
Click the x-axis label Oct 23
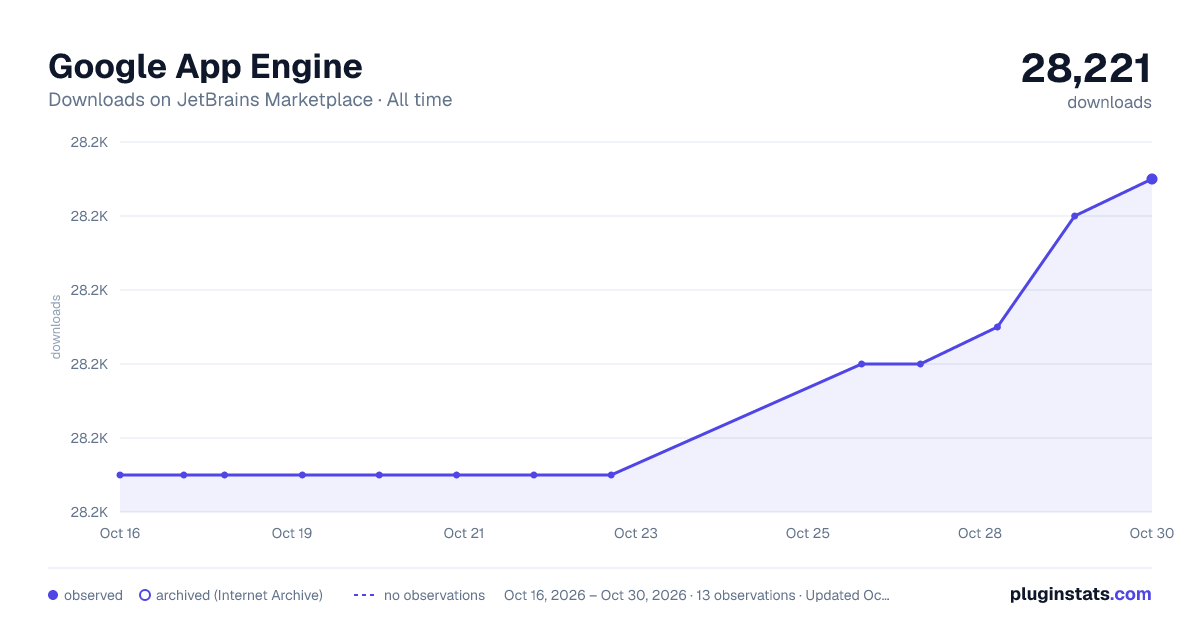[636, 533]
